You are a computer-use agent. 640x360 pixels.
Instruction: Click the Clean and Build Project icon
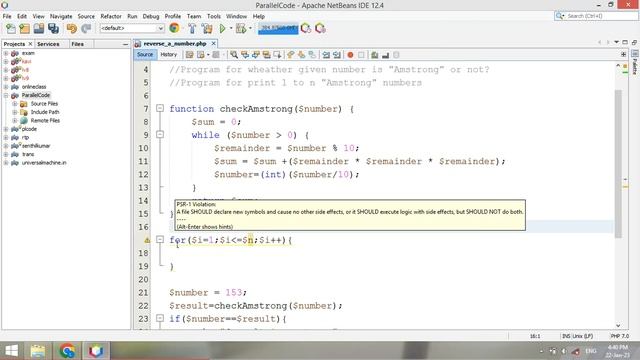point(207,29)
